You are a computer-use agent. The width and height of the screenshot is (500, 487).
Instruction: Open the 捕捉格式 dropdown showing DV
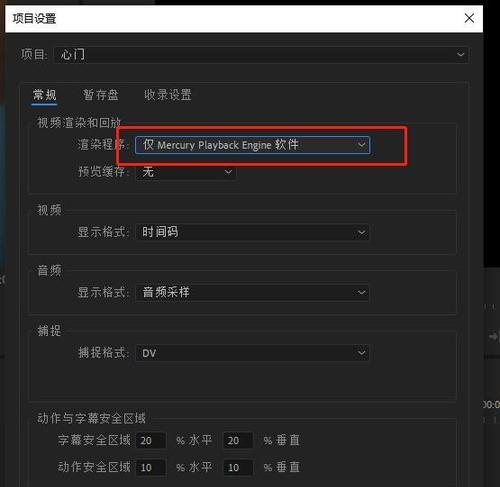coord(252,353)
